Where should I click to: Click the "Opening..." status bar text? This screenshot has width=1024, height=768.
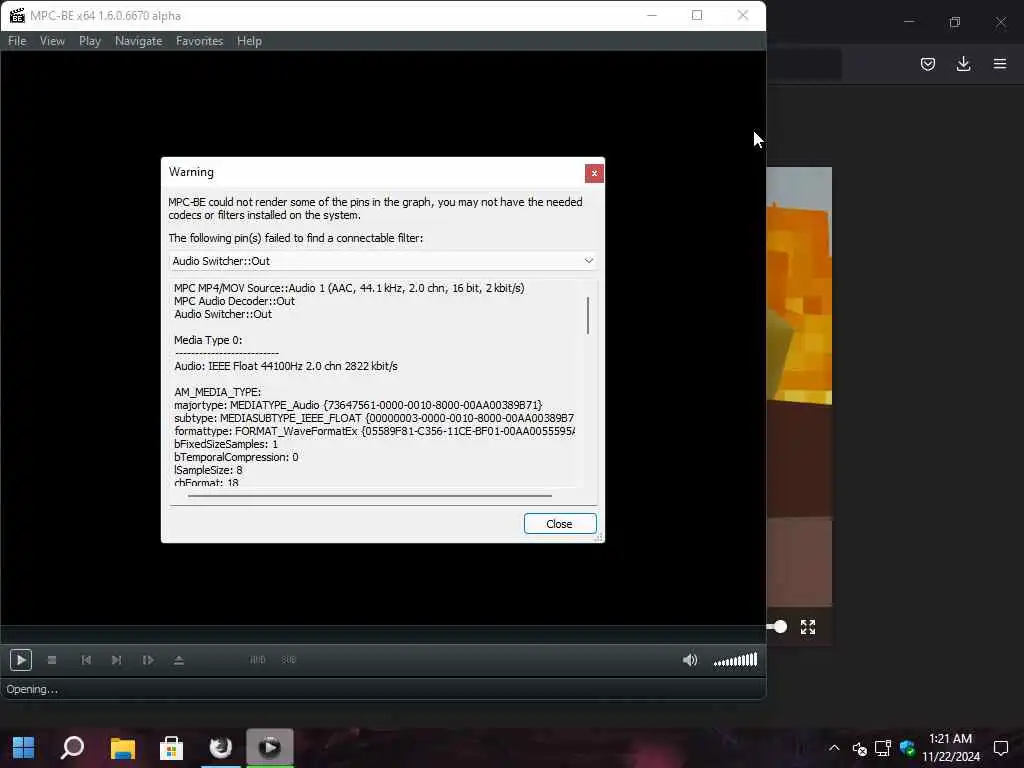click(x=32, y=689)
